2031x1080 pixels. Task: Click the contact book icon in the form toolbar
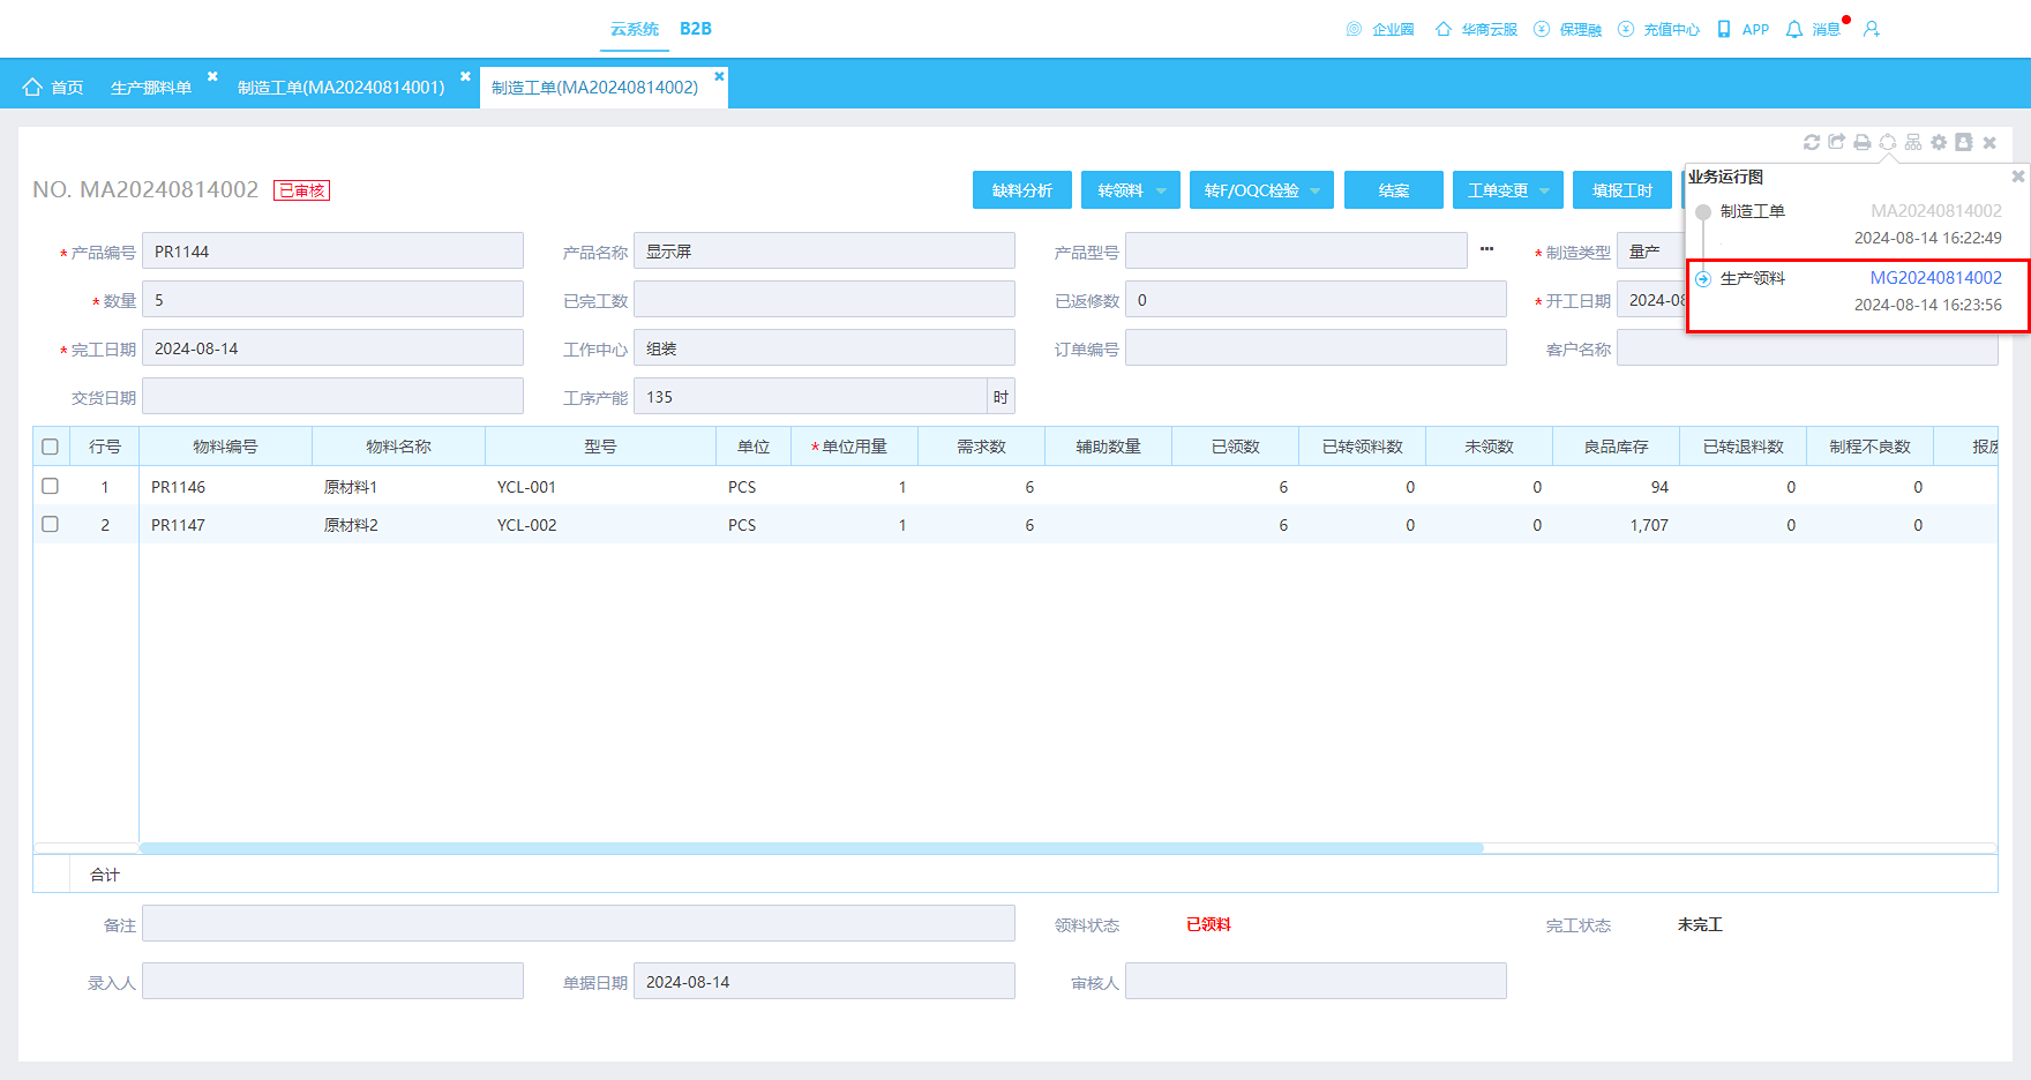tap(1964, 142)
